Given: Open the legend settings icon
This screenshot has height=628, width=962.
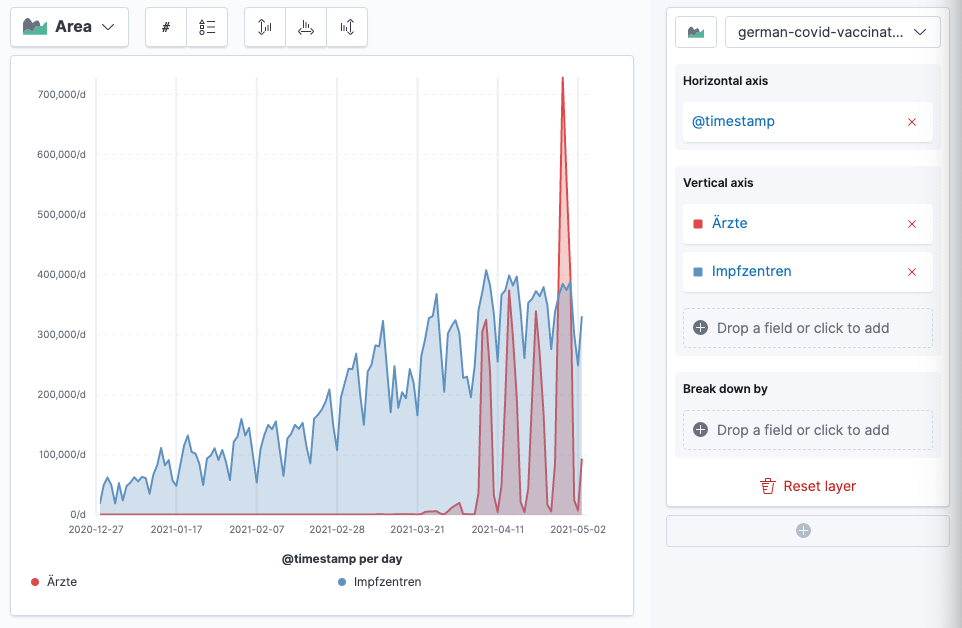Looking at the screenshot, I should [x=207, y=27].
